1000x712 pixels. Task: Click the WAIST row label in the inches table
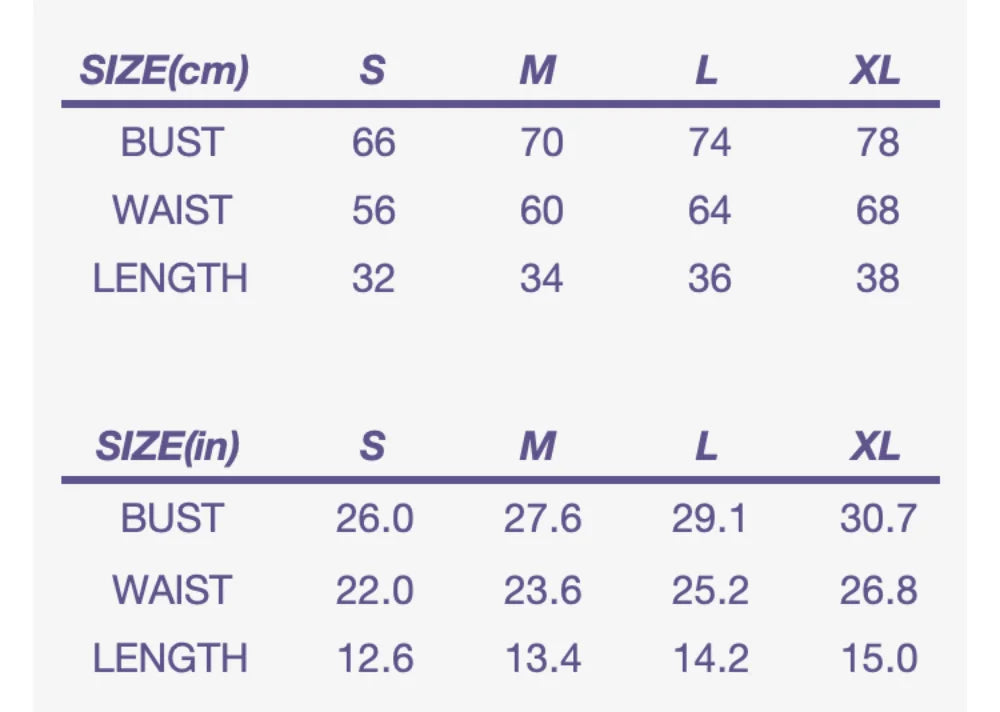(x=172, y=590)
